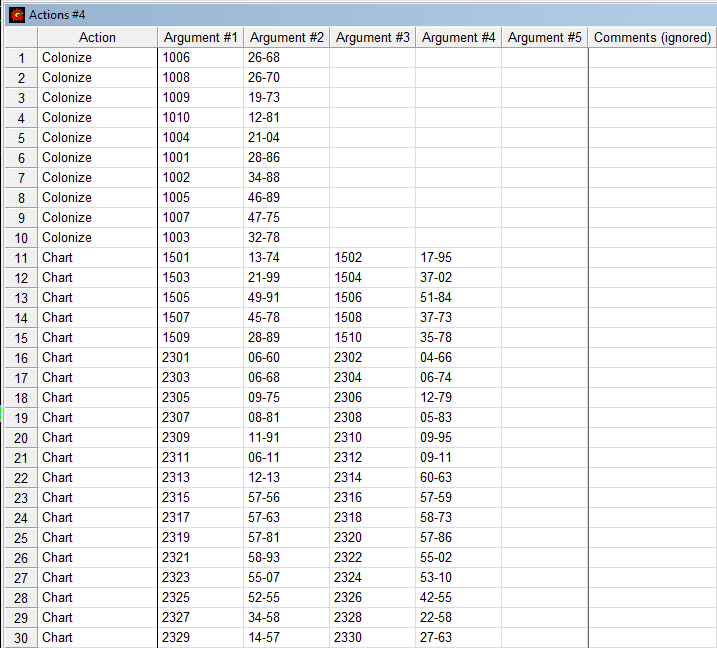
Task: Click the Action column header
Action: (97, 37)
